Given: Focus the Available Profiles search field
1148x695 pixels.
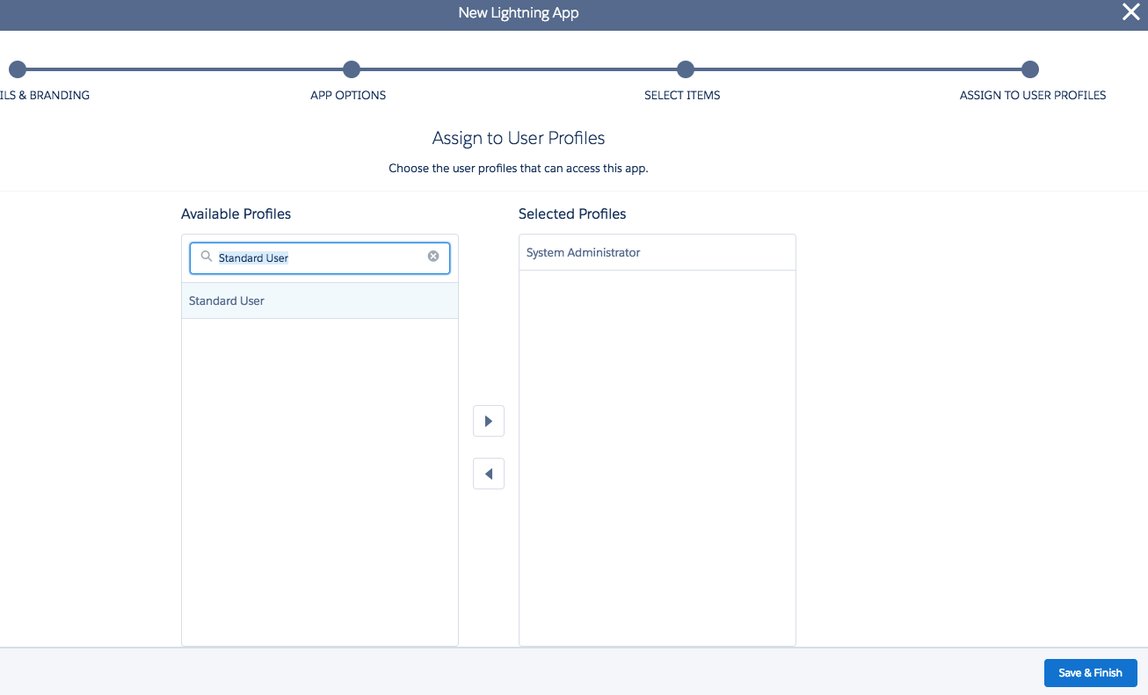Looking at the screenshot, I should coord(320,257).
